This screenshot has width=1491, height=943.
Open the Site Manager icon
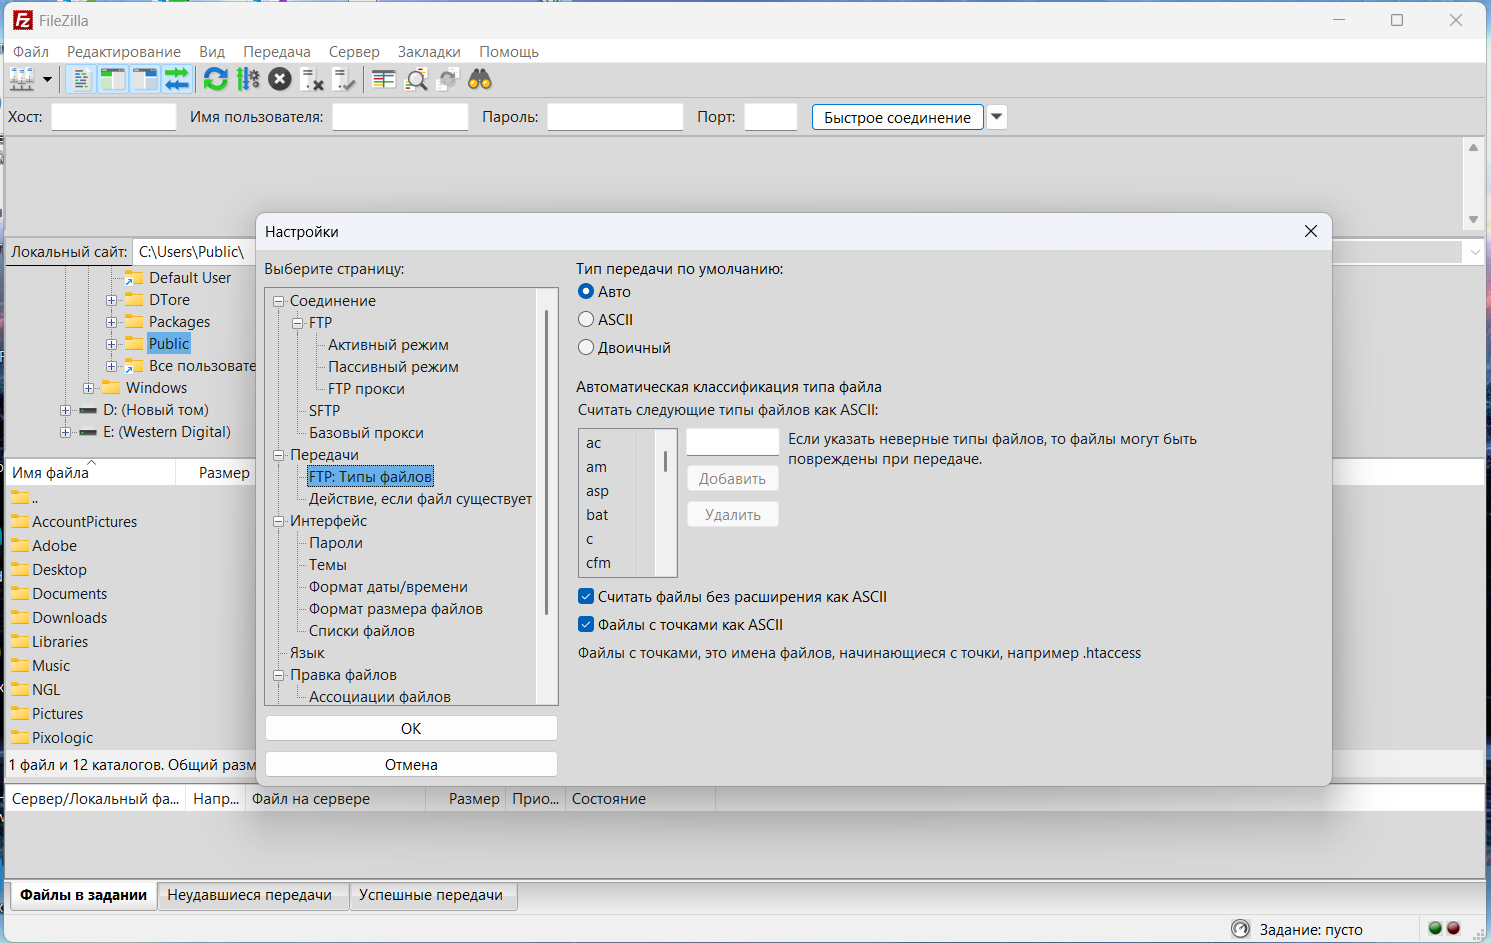pyautogui.click(x=22, y=79)
